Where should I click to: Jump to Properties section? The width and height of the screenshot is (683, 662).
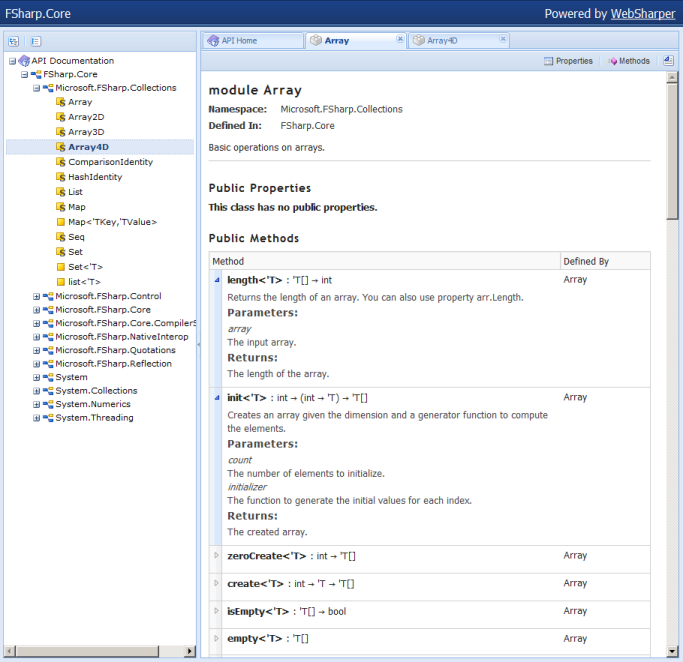(x=568, y=61)
